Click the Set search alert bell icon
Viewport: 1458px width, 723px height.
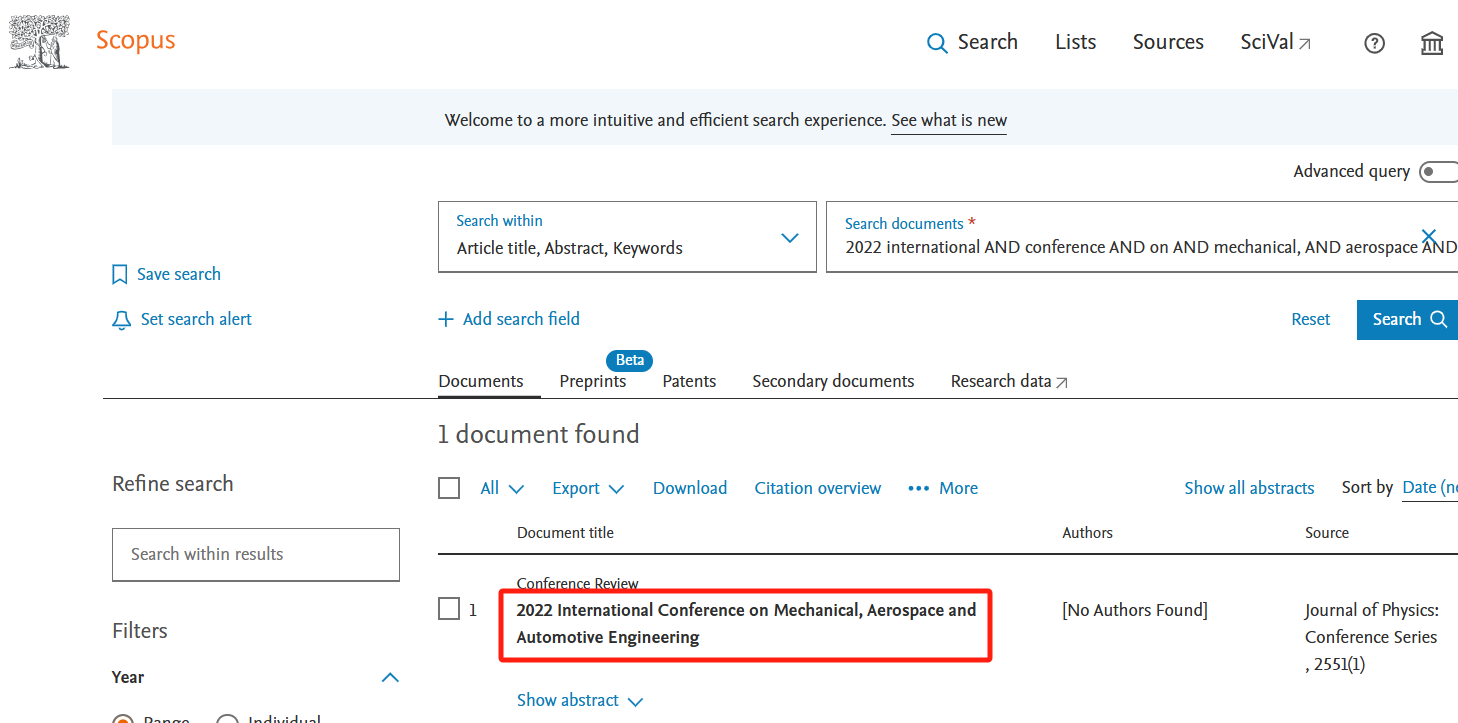(x=121, y=320)
